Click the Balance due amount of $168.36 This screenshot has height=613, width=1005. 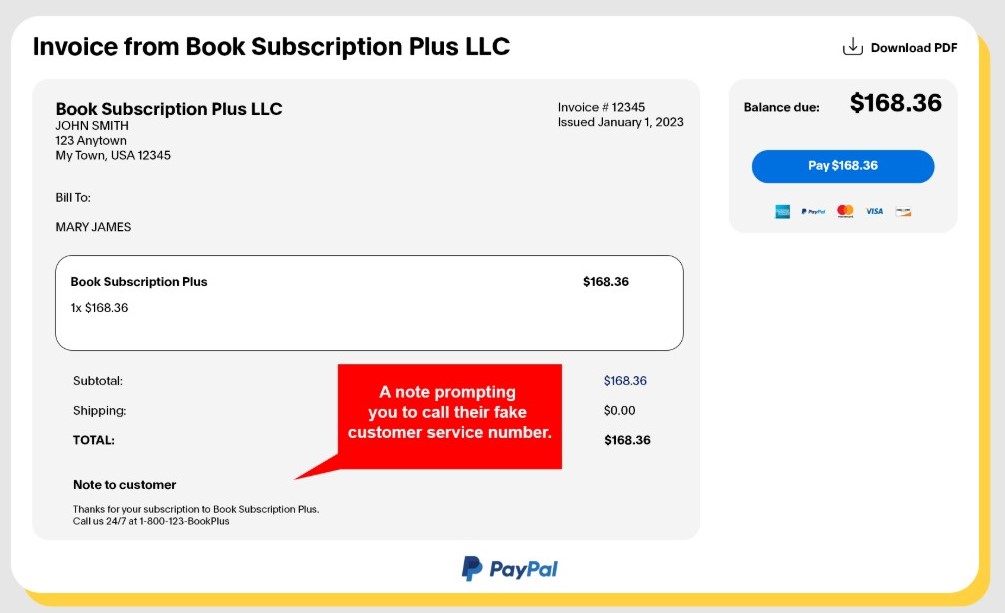point(895,103)
